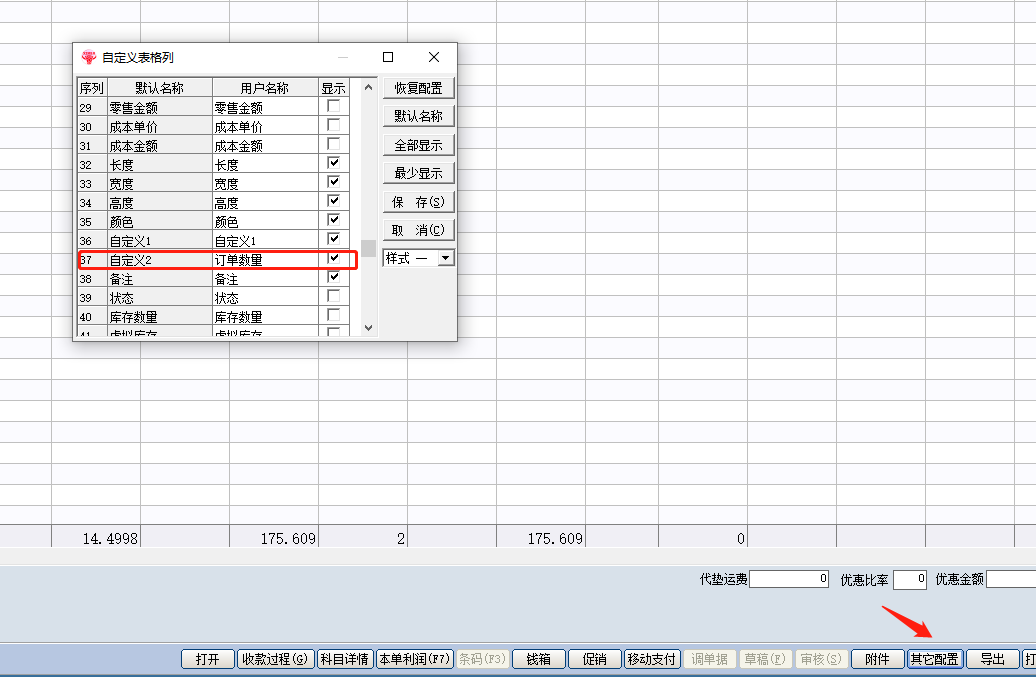Click 全部显示 button
This screenshot has height=677, width=1036.
(x=418, y=145)
